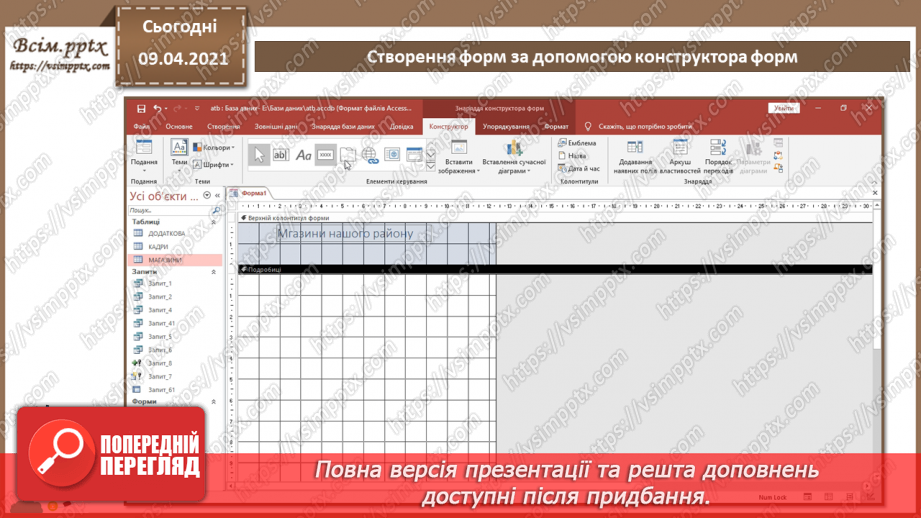This screenshot has width=921, height=518.
Task: Select the Label (Aa) control
Action: pos(303,155)
